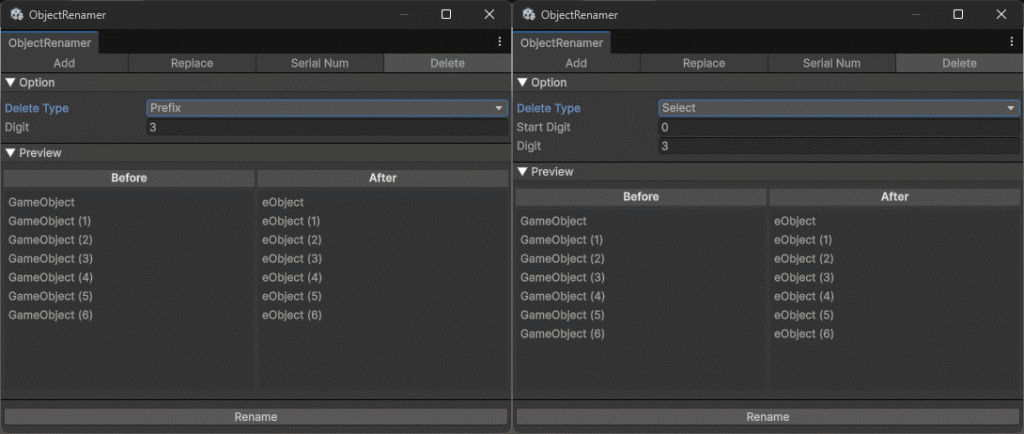Open the kebab menu in left ObjectRenamer panel
1024x434 pixels.
point(499,42)
